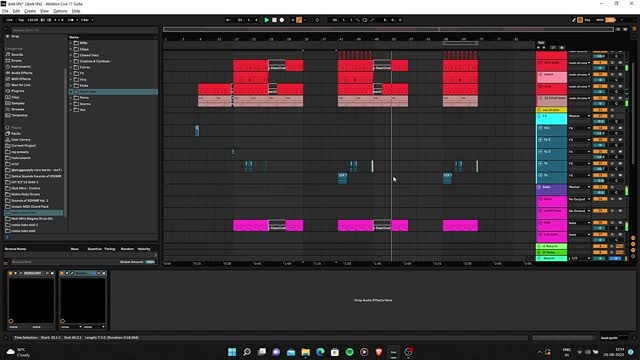Screen dimensions: 640x360
Task: Toggle the second device's activator
Action: [62, 273]
